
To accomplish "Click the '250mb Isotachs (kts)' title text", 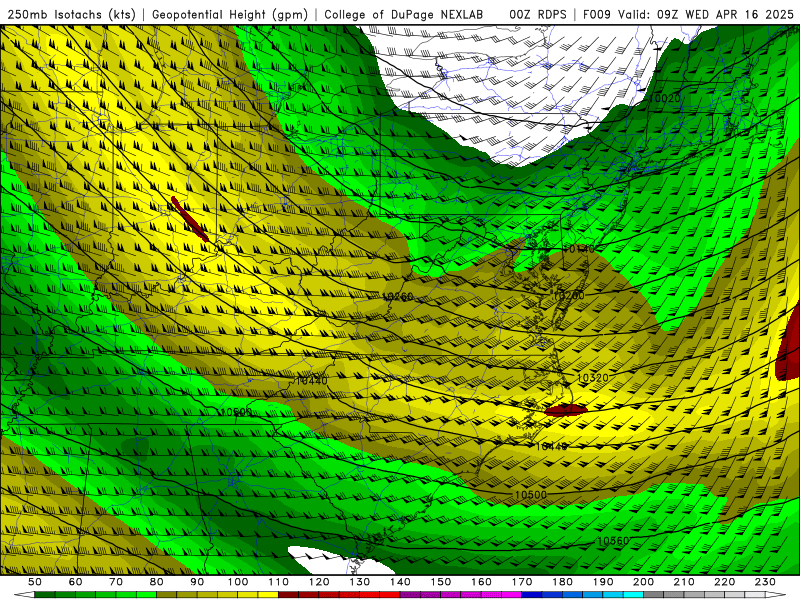I will pyautogui.click(x=72, y=14).
